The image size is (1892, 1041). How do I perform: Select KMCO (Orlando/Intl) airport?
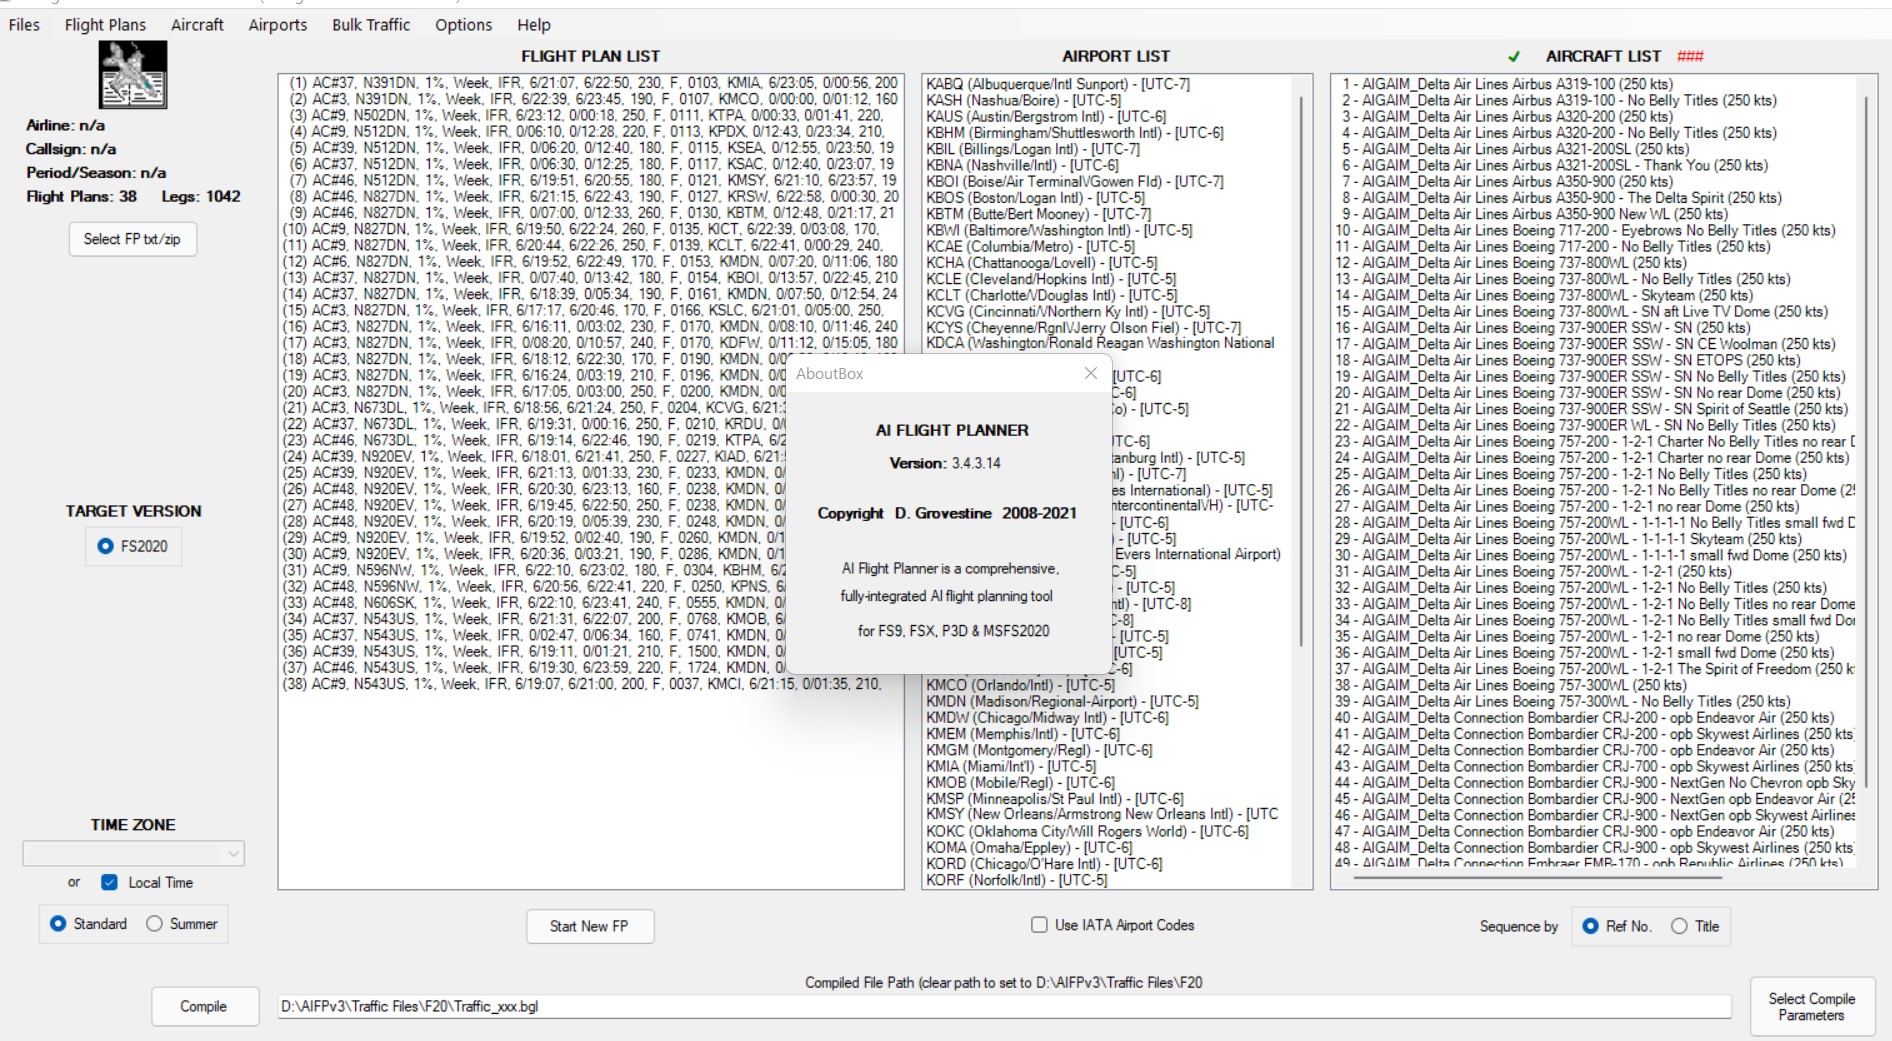pyautogui.click(x=1020, y=685)
